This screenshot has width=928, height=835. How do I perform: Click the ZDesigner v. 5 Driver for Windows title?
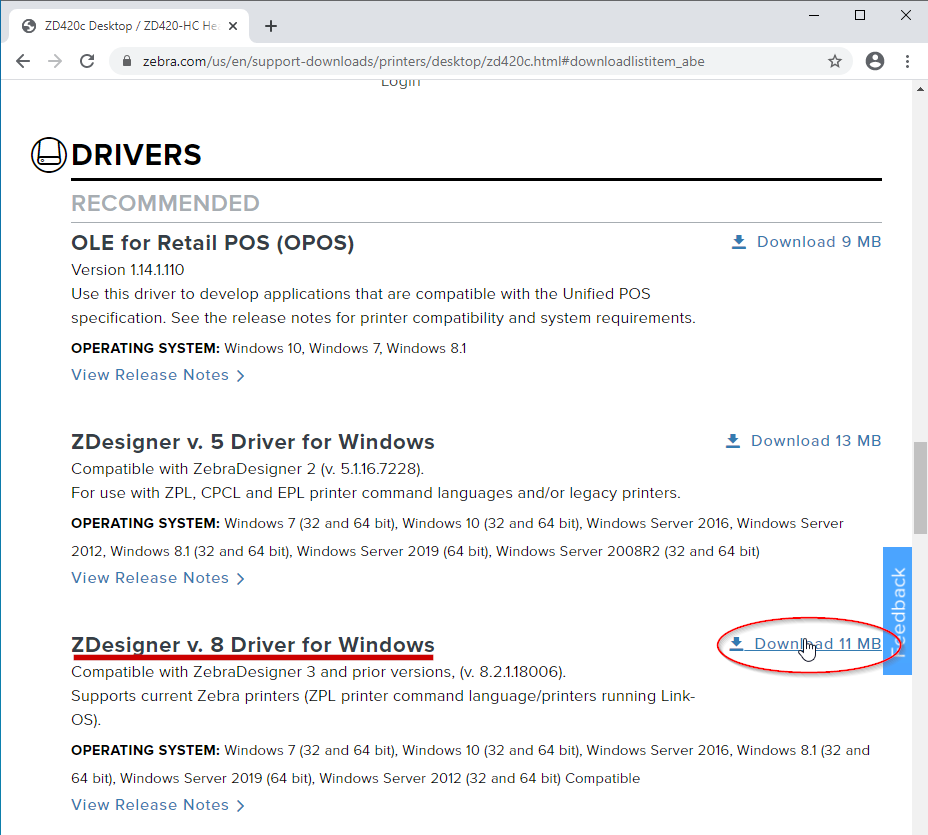point(253,442)
